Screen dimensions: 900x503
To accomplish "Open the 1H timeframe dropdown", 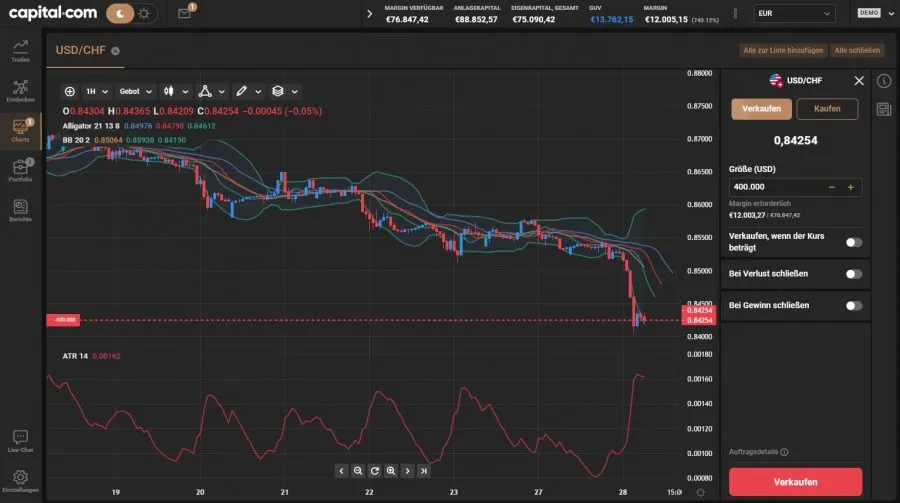I will 96,91.
